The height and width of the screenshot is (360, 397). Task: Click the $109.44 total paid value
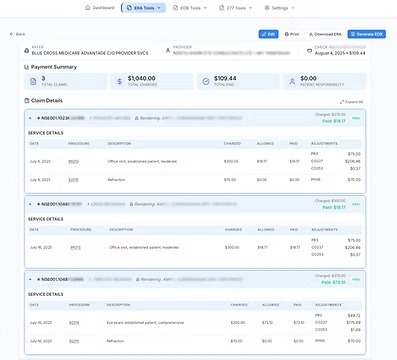(225, 78)
